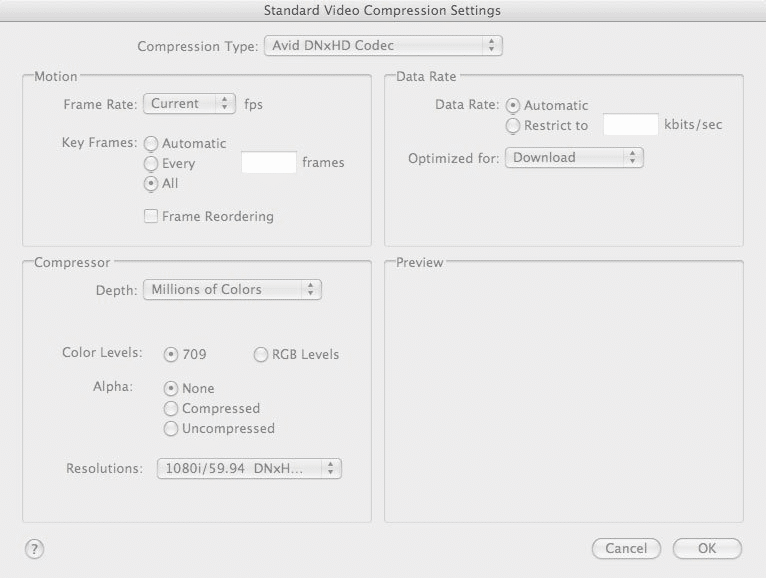Viewport: 766px width, 578px height.
Task: Open the help question mark icon
Action: 34,549
